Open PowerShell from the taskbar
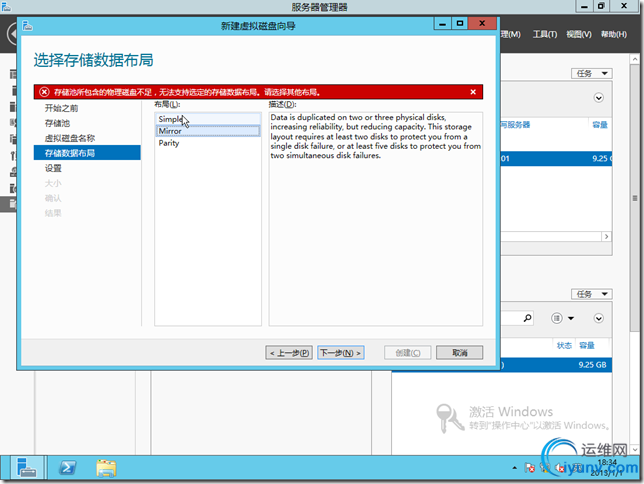Image resolution: width=644 pixels, height=484 pixels. (67, 468)
